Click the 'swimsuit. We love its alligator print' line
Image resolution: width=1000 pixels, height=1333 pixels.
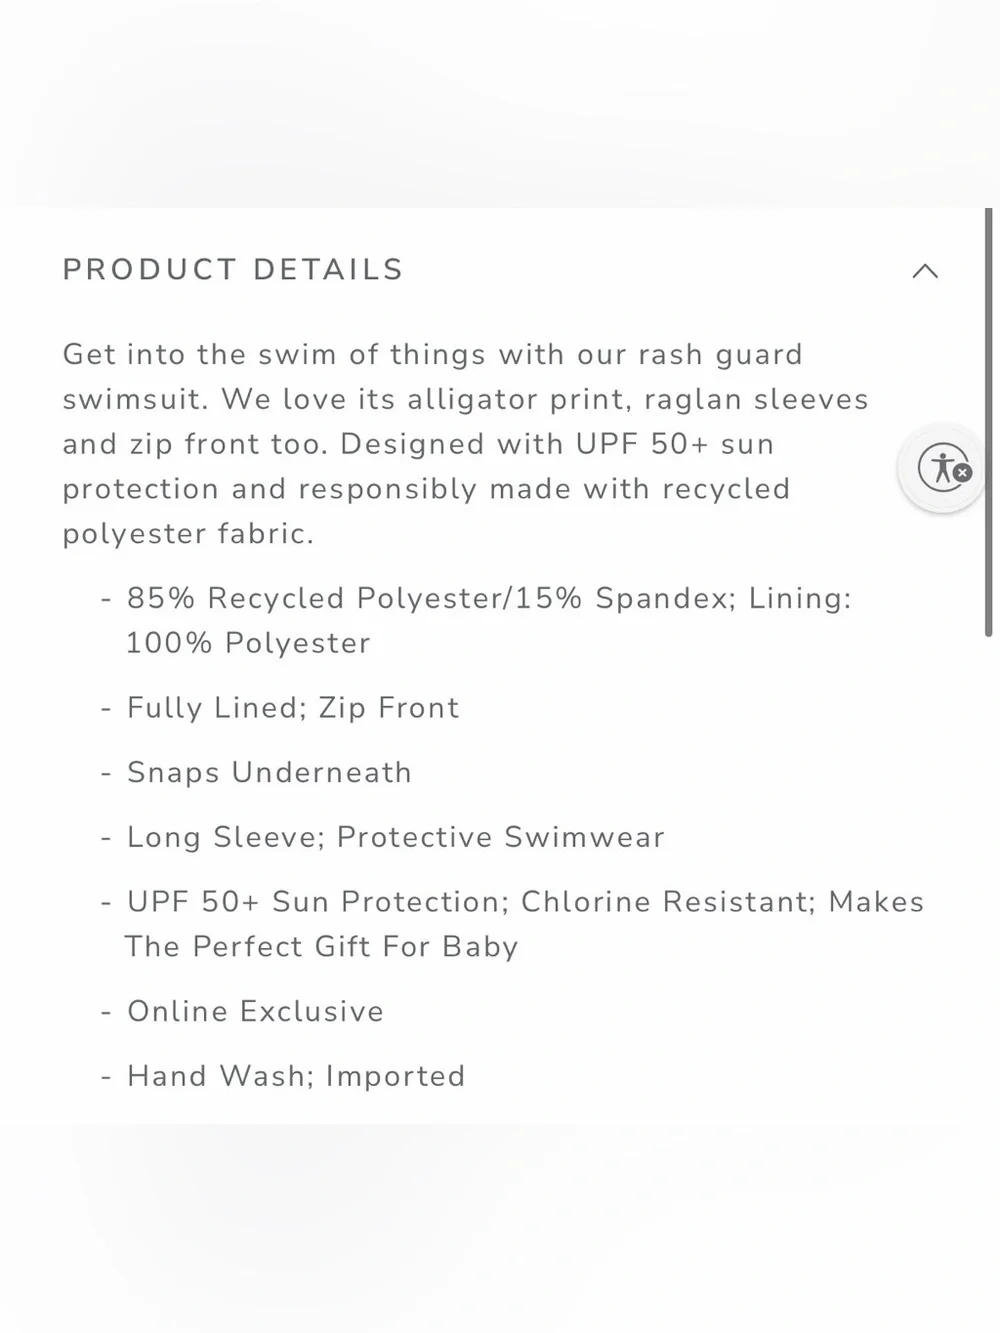pos(465,400)
